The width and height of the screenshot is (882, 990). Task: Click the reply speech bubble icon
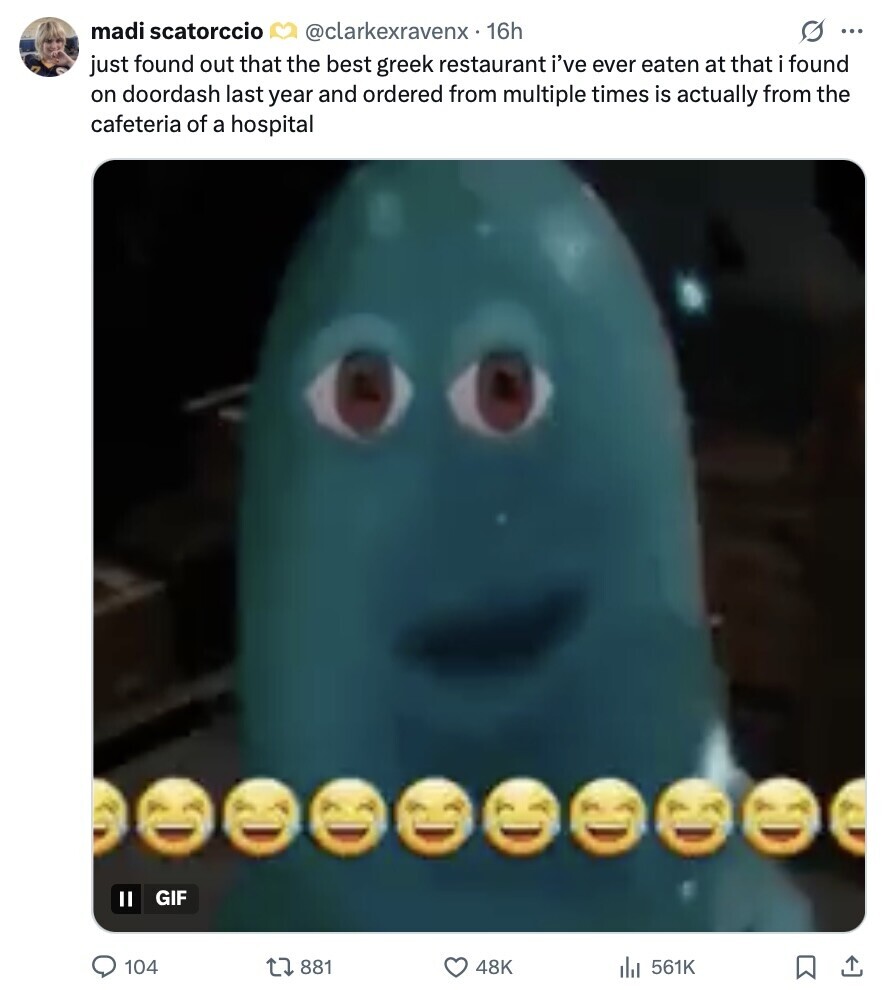[104, 967]
